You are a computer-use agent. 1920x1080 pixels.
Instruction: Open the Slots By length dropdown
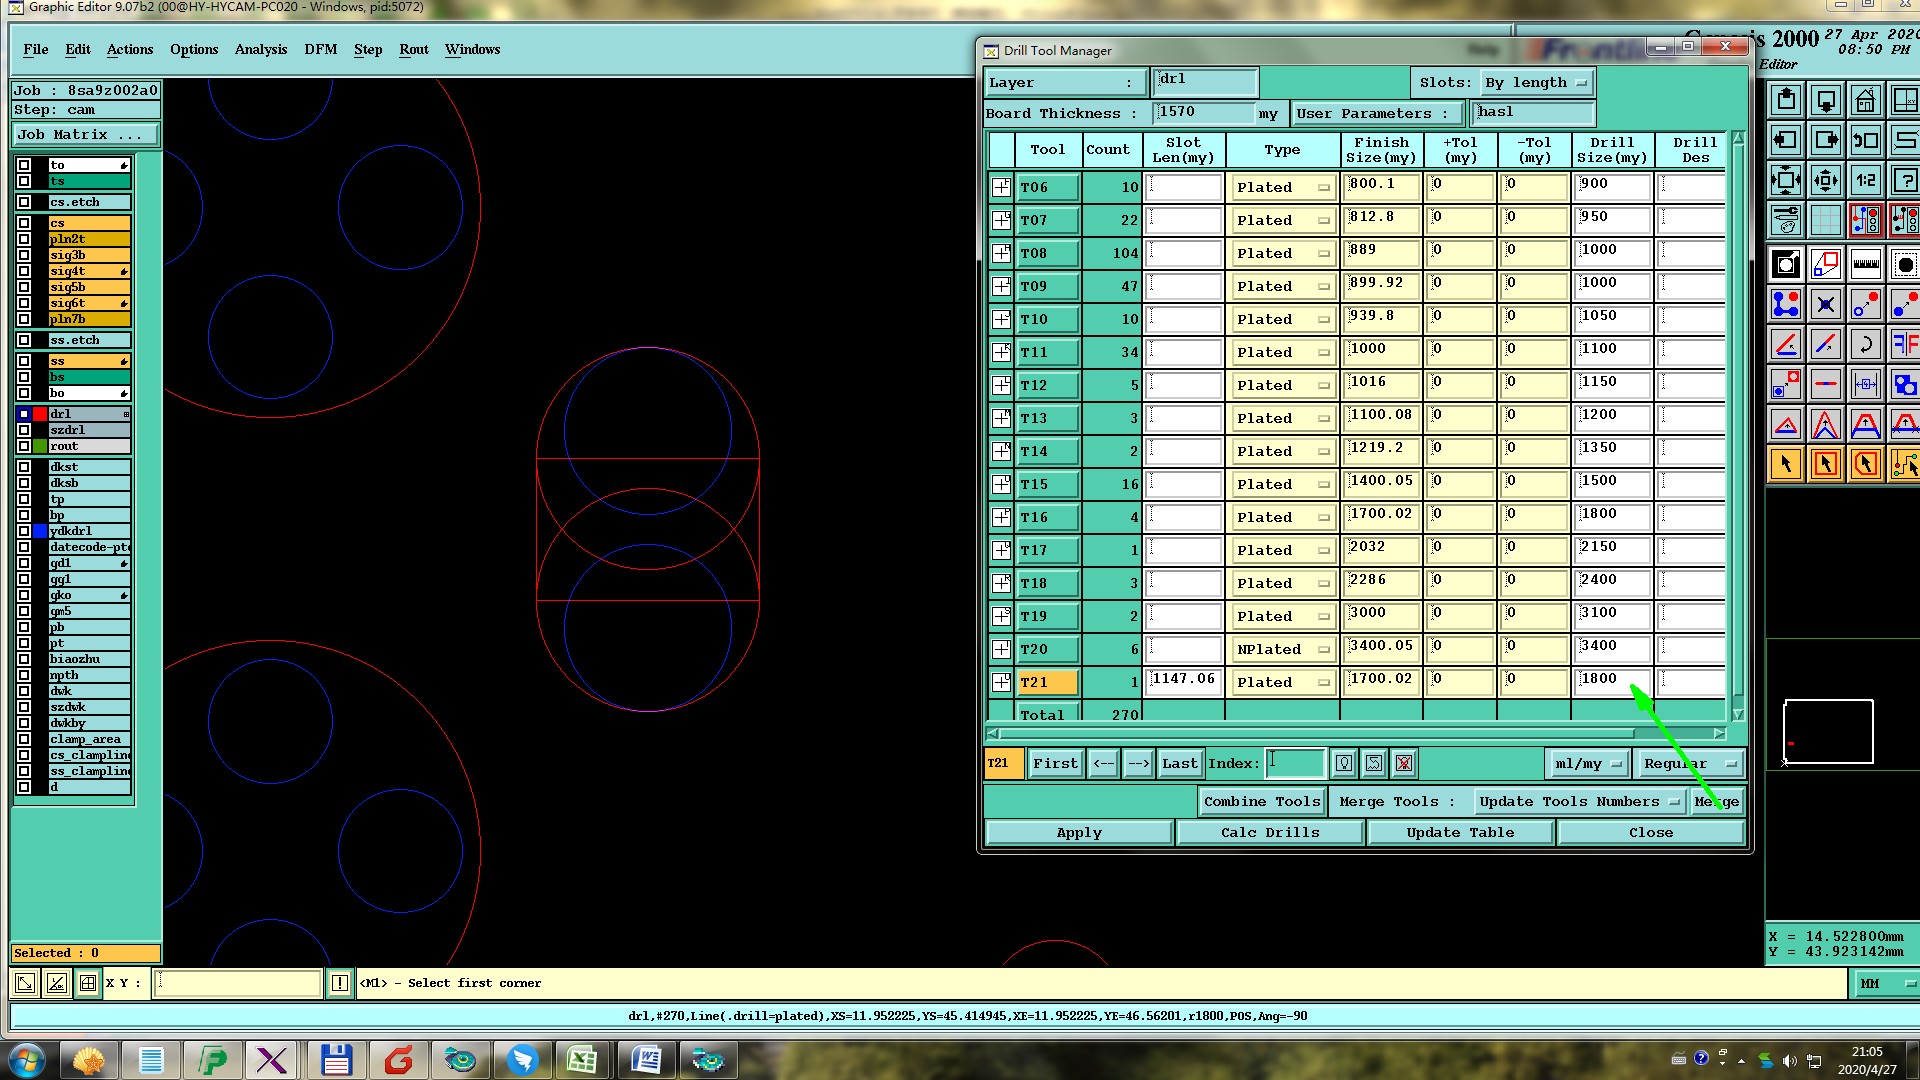1536,83
